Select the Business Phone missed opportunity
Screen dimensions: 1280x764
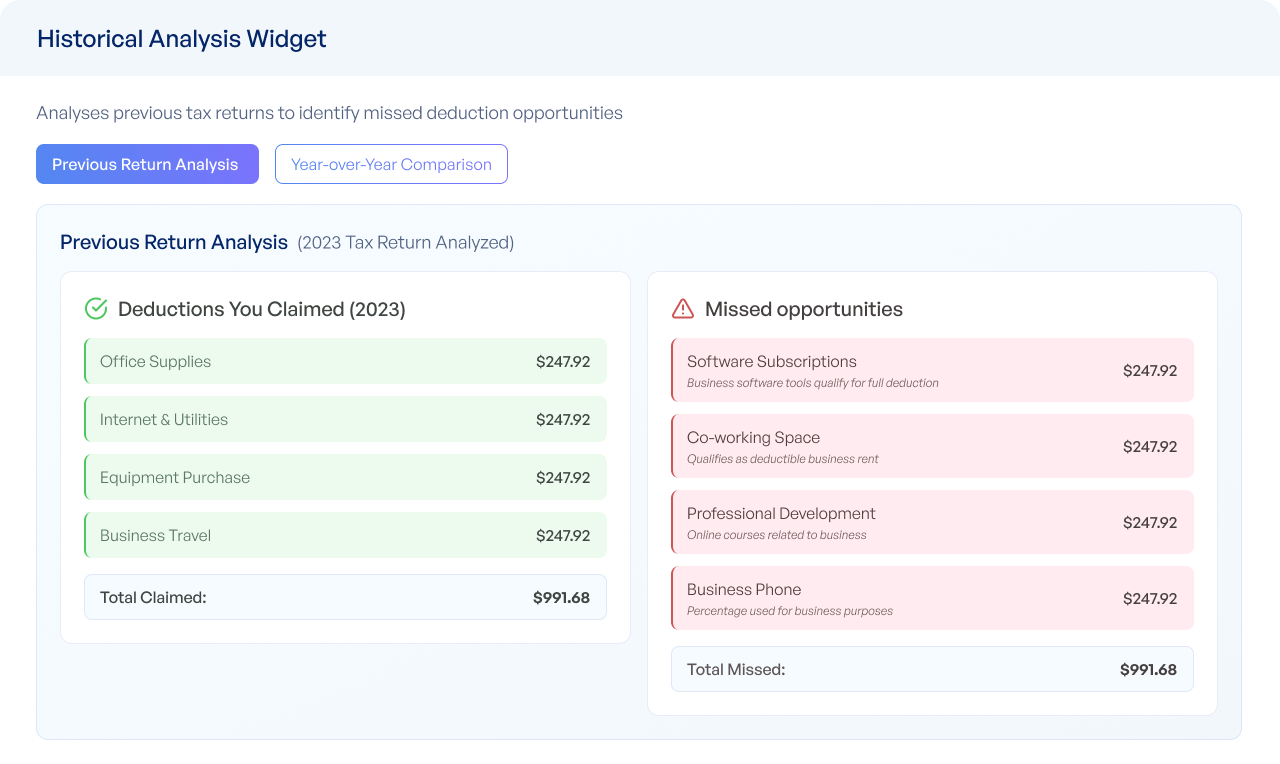tap(932, 598)
